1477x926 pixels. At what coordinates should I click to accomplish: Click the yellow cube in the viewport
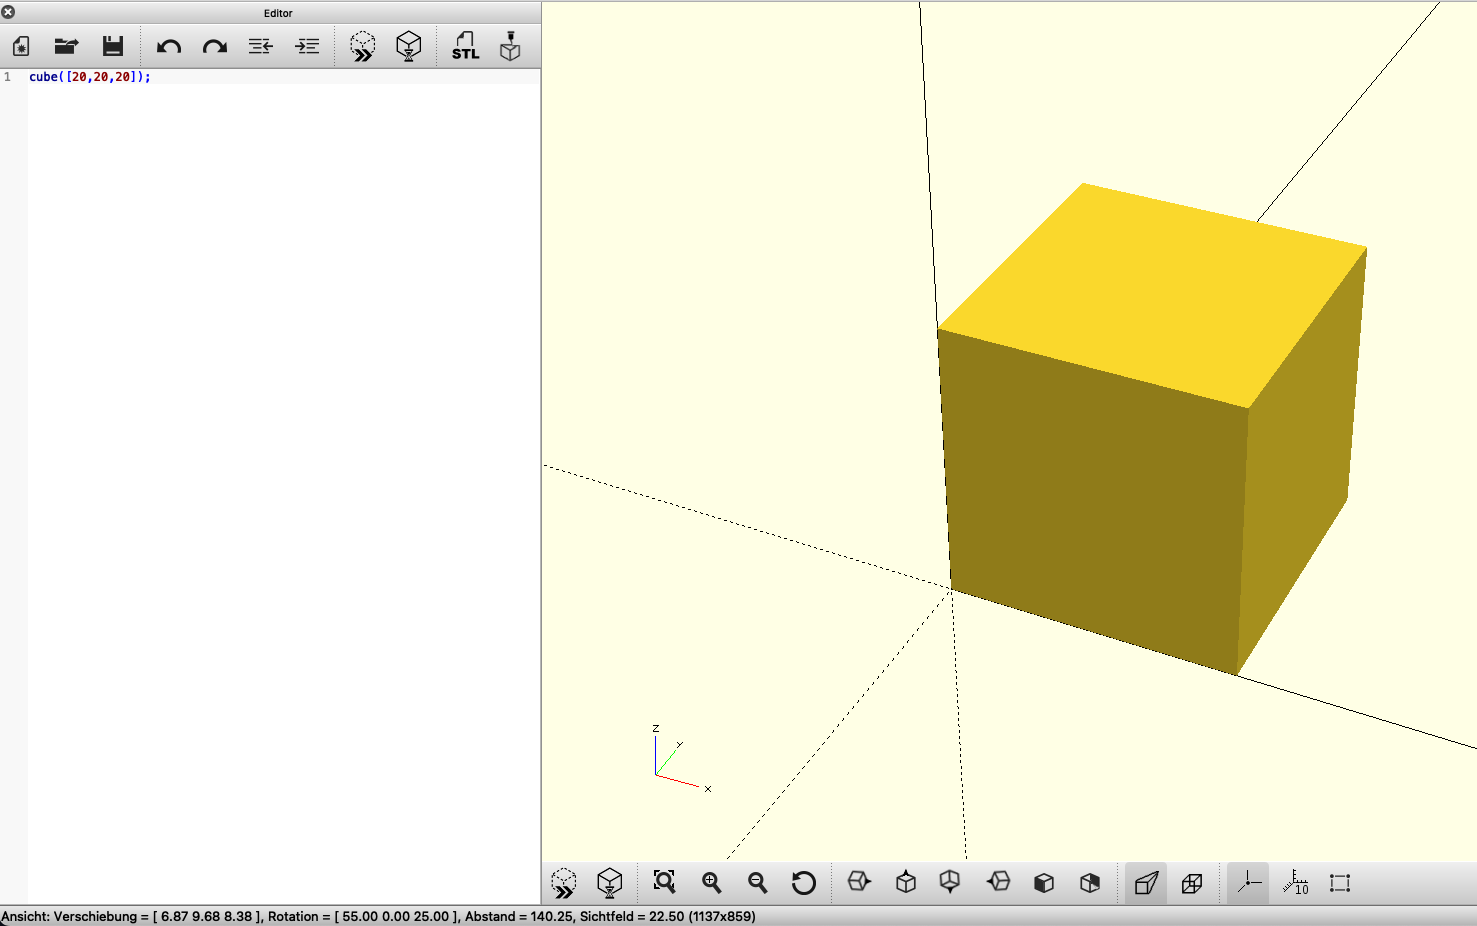(1150, 430)
